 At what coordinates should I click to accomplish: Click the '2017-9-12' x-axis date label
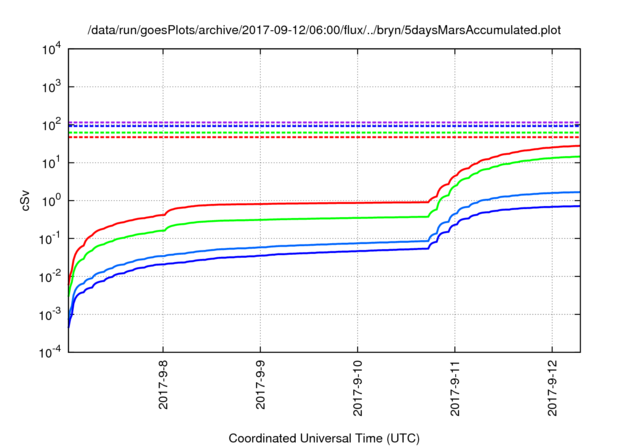point(552,388)
